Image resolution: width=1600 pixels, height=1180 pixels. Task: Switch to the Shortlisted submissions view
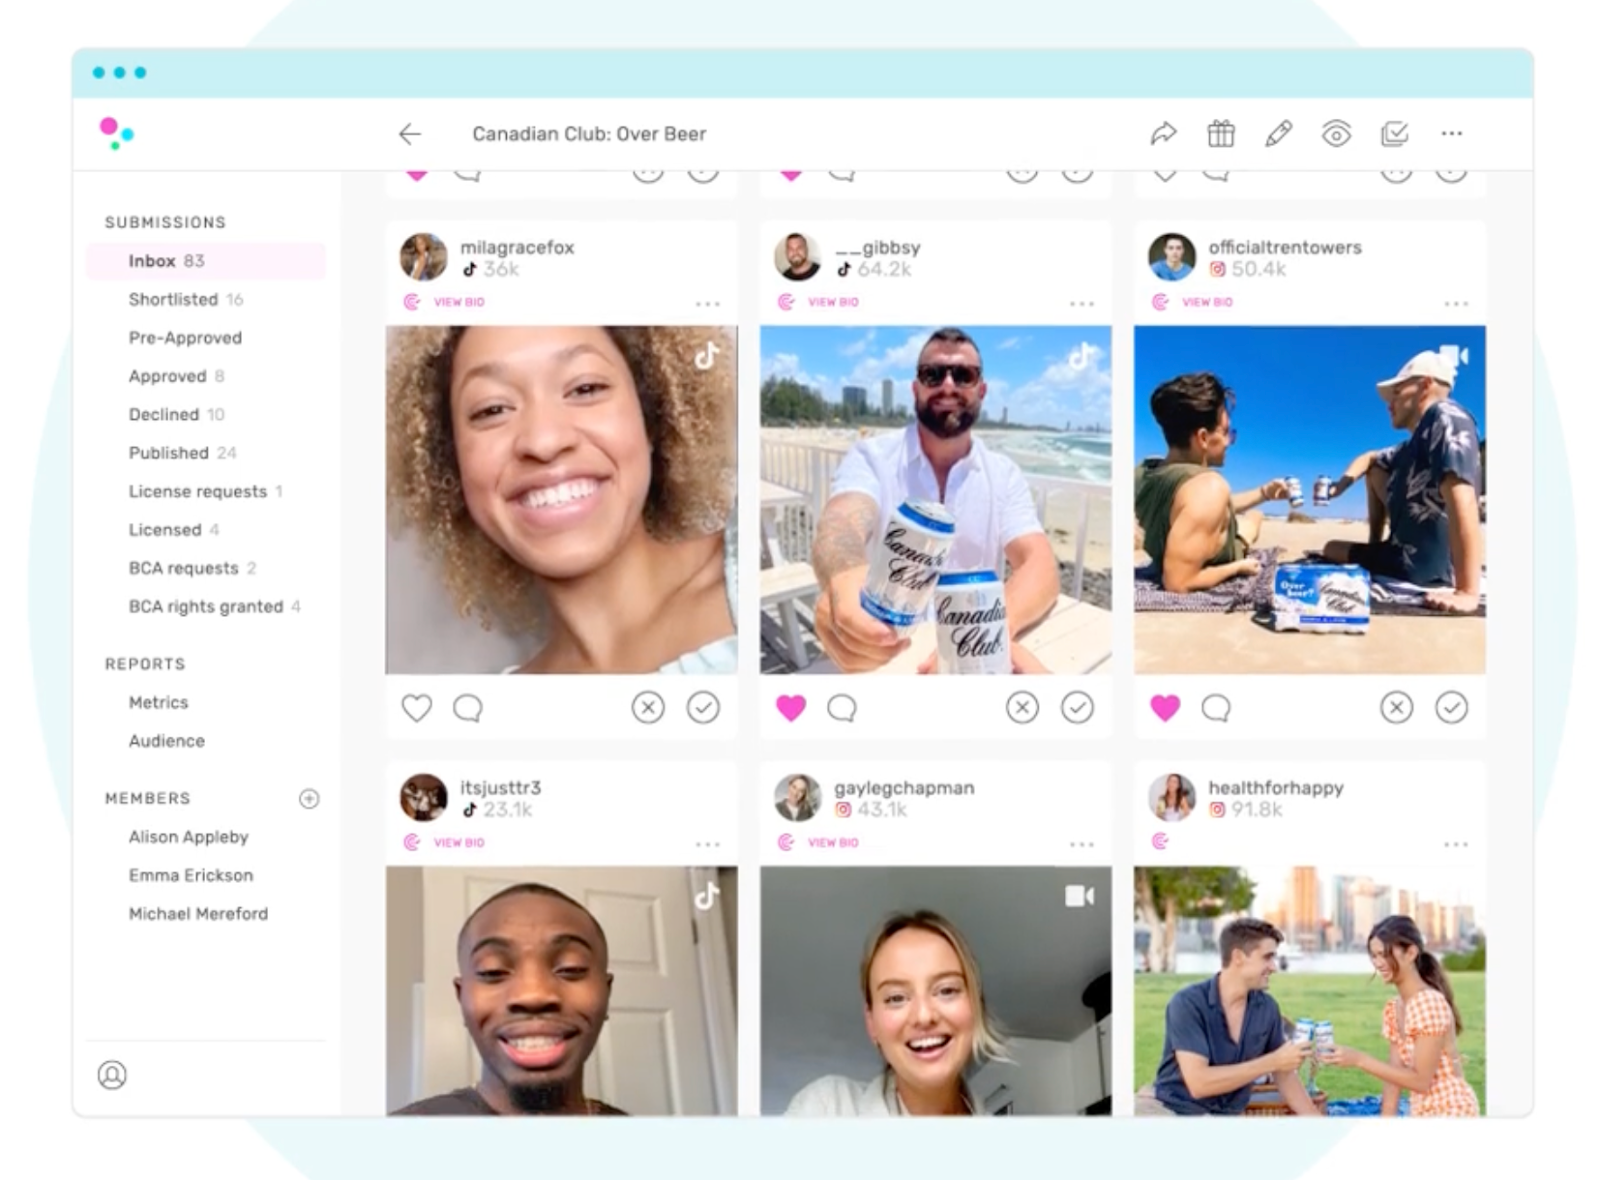[x=173, y=299]
